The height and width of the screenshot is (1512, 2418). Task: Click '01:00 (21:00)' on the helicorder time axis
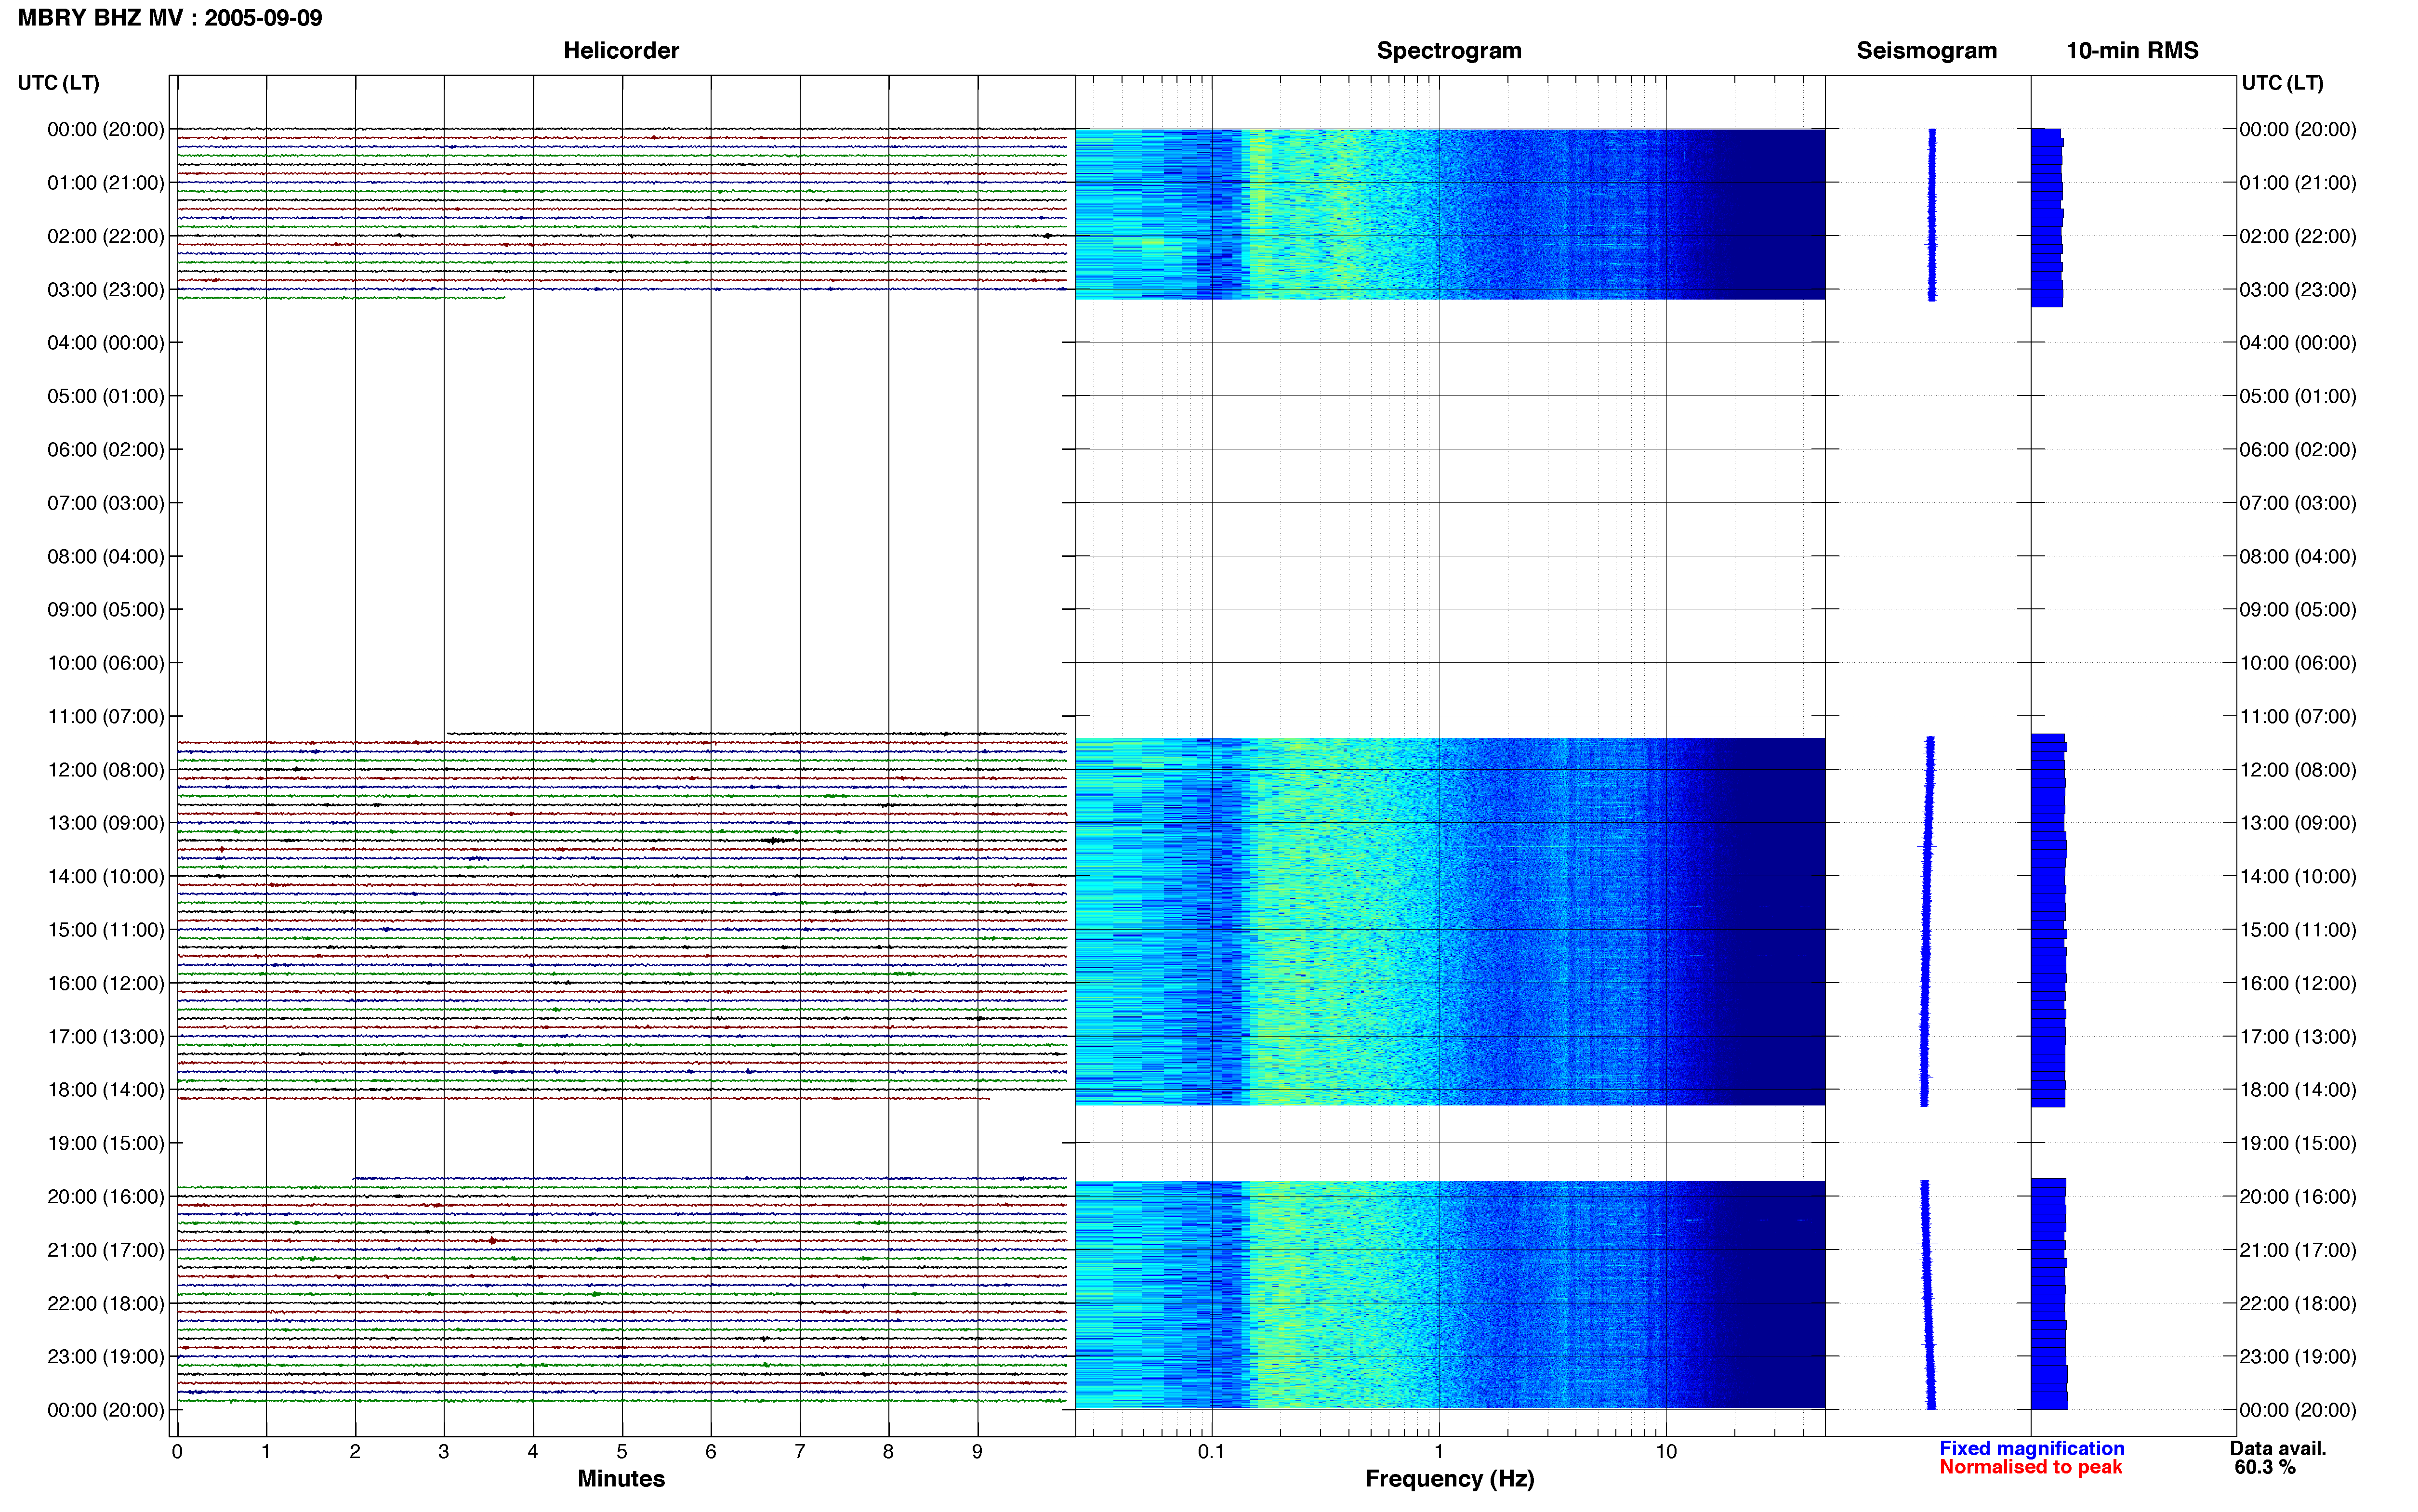[x=106, y=183]
